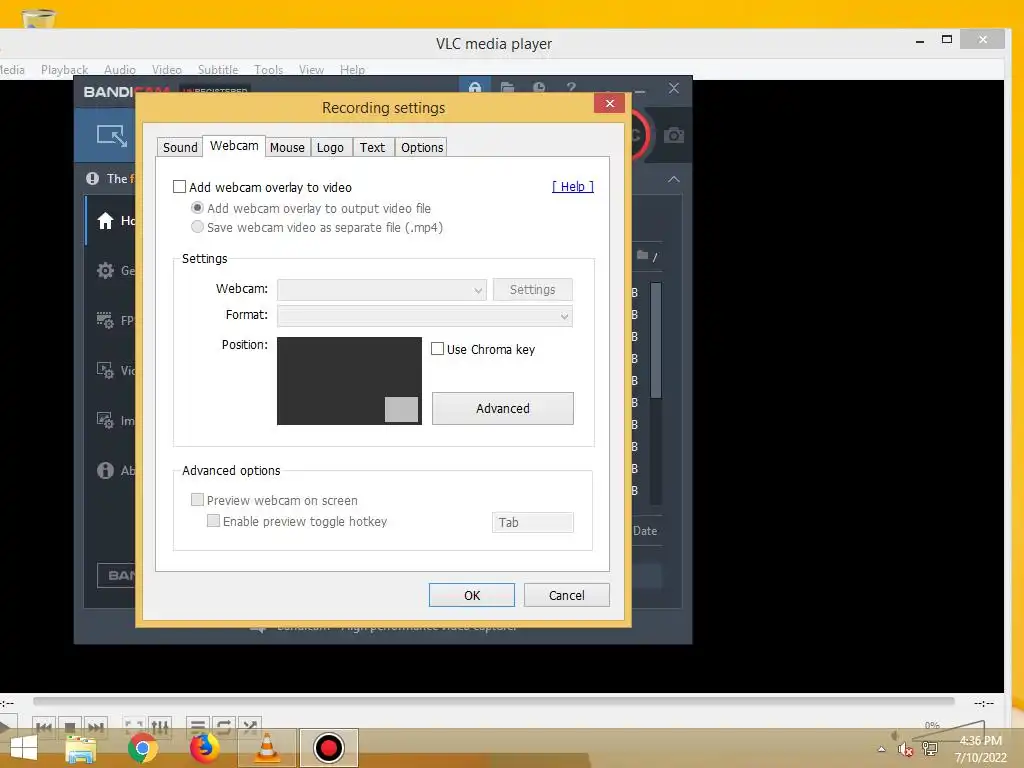Open the Webcam device dropdown
The height and width of the screenshot is (768, 1024).
coord(382,289)
